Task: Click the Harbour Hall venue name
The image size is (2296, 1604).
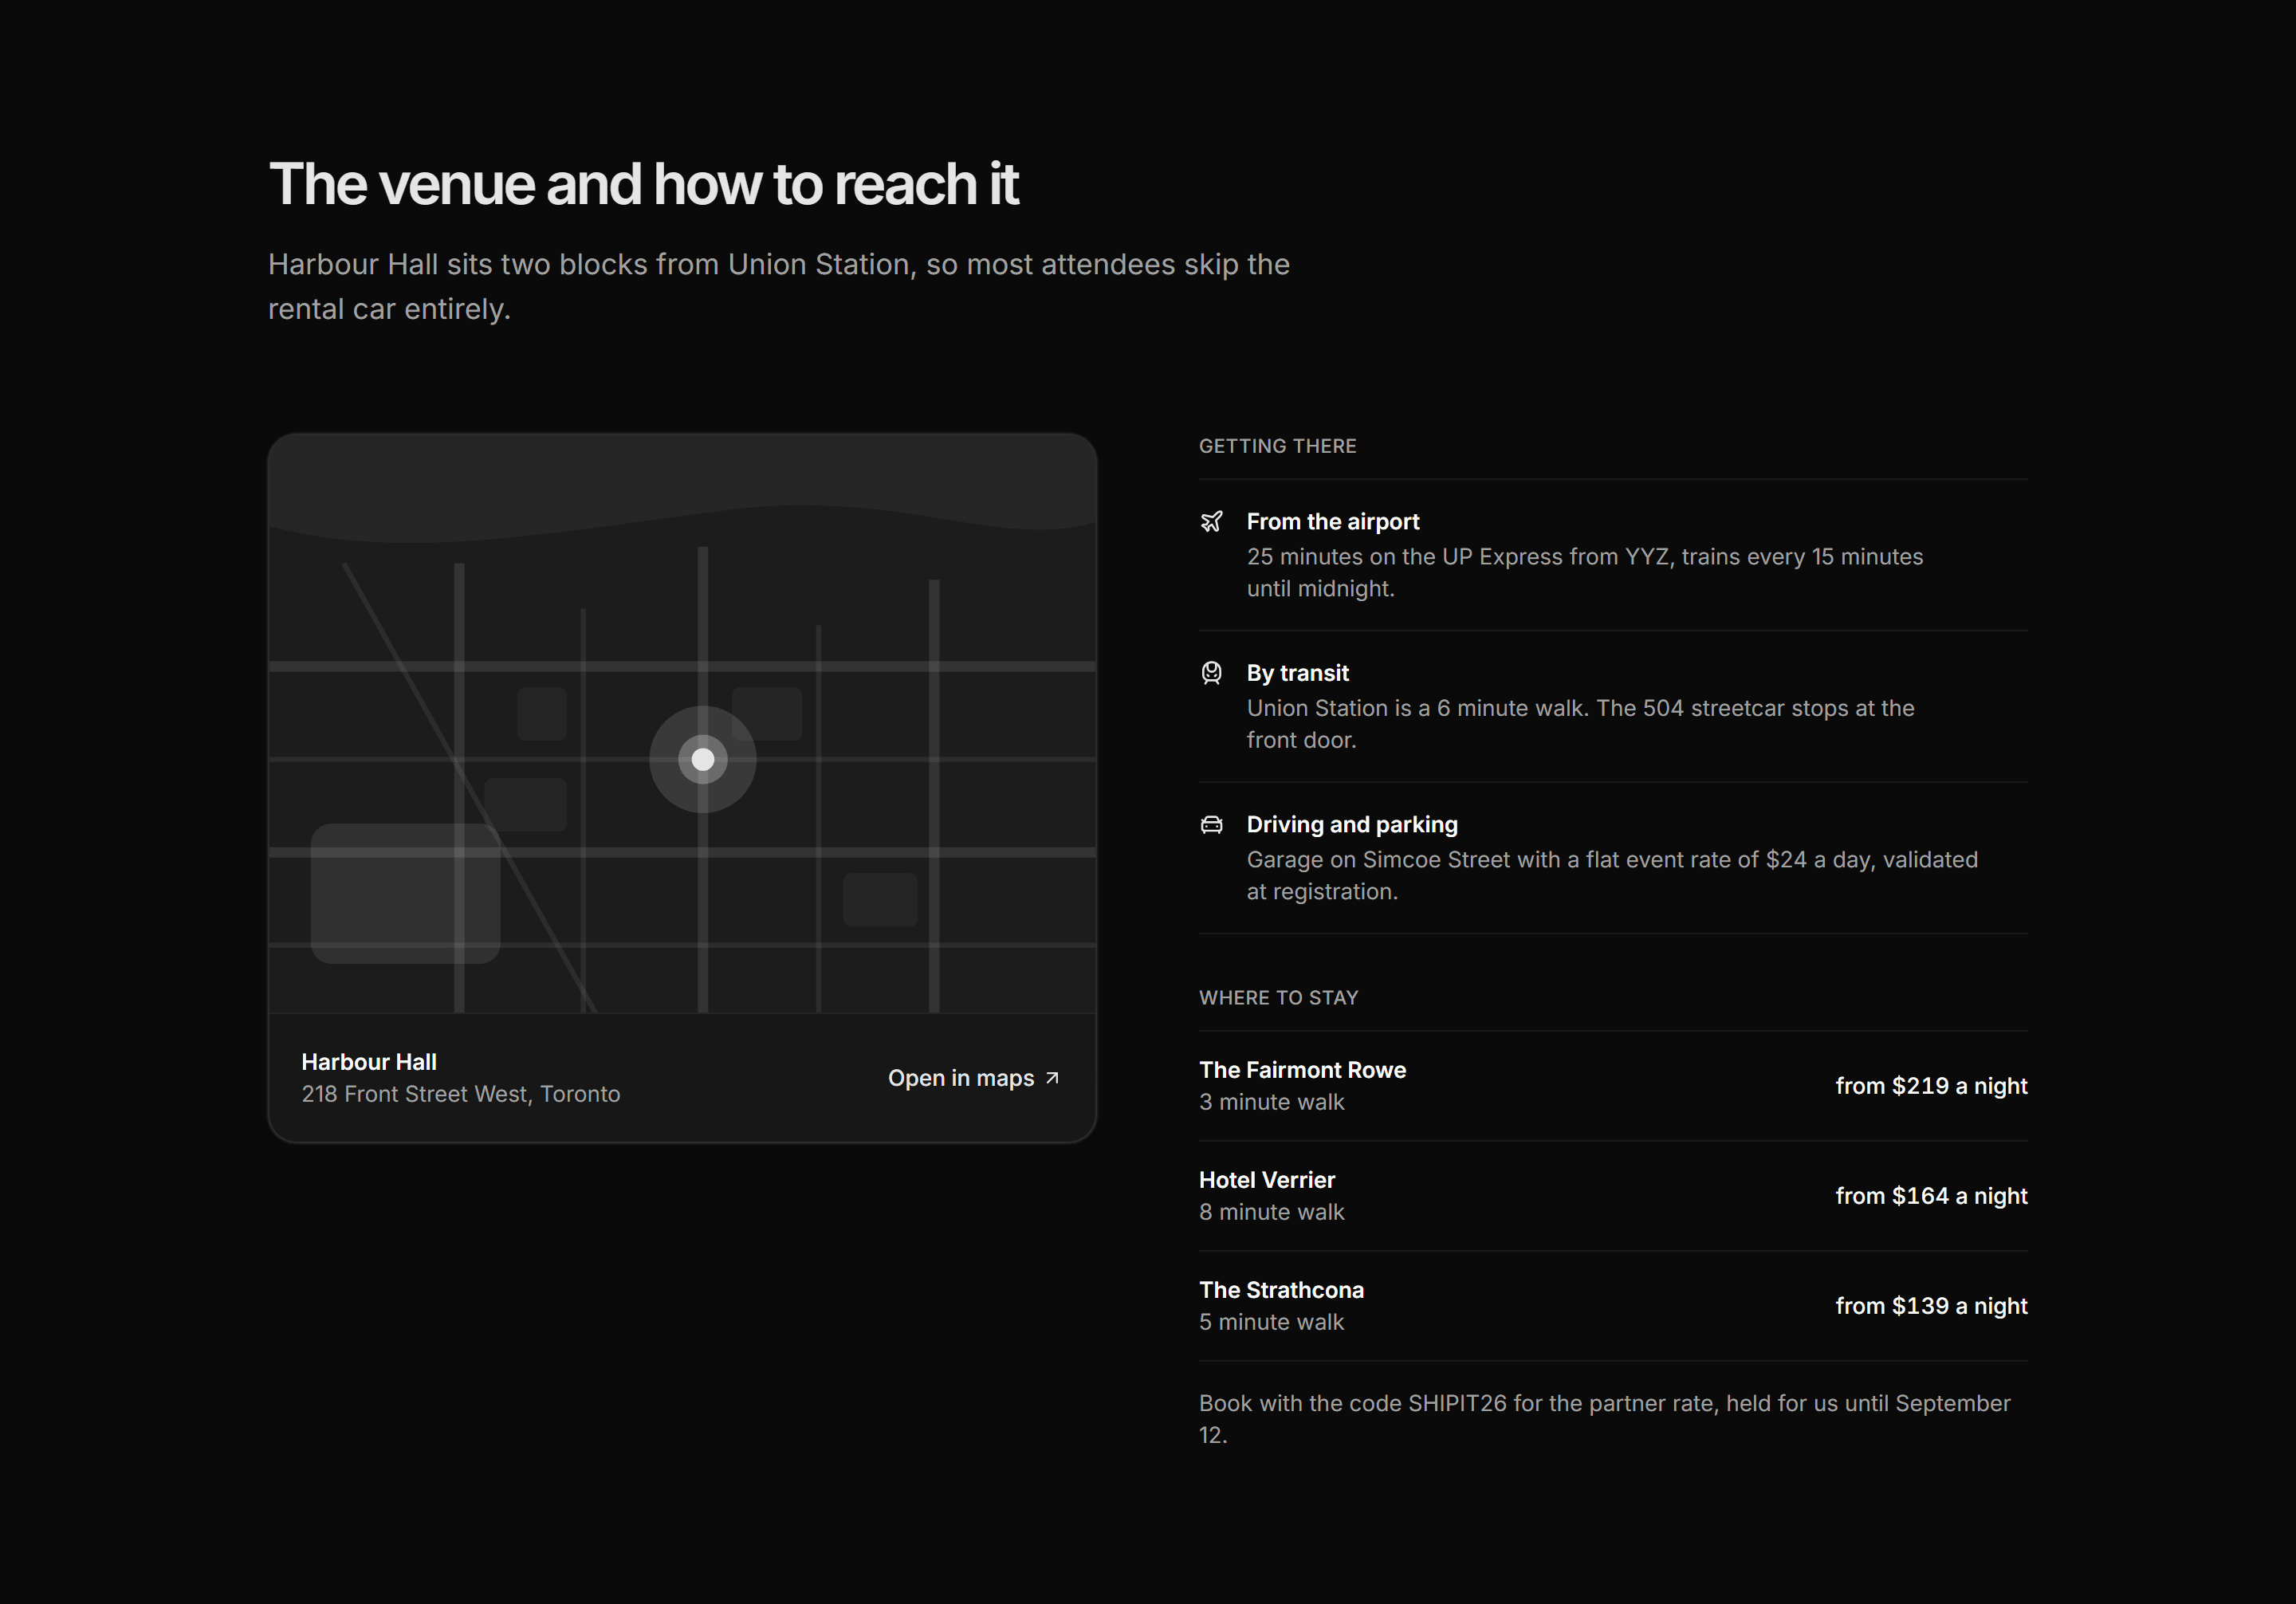Action: [x=369, y=1062]
